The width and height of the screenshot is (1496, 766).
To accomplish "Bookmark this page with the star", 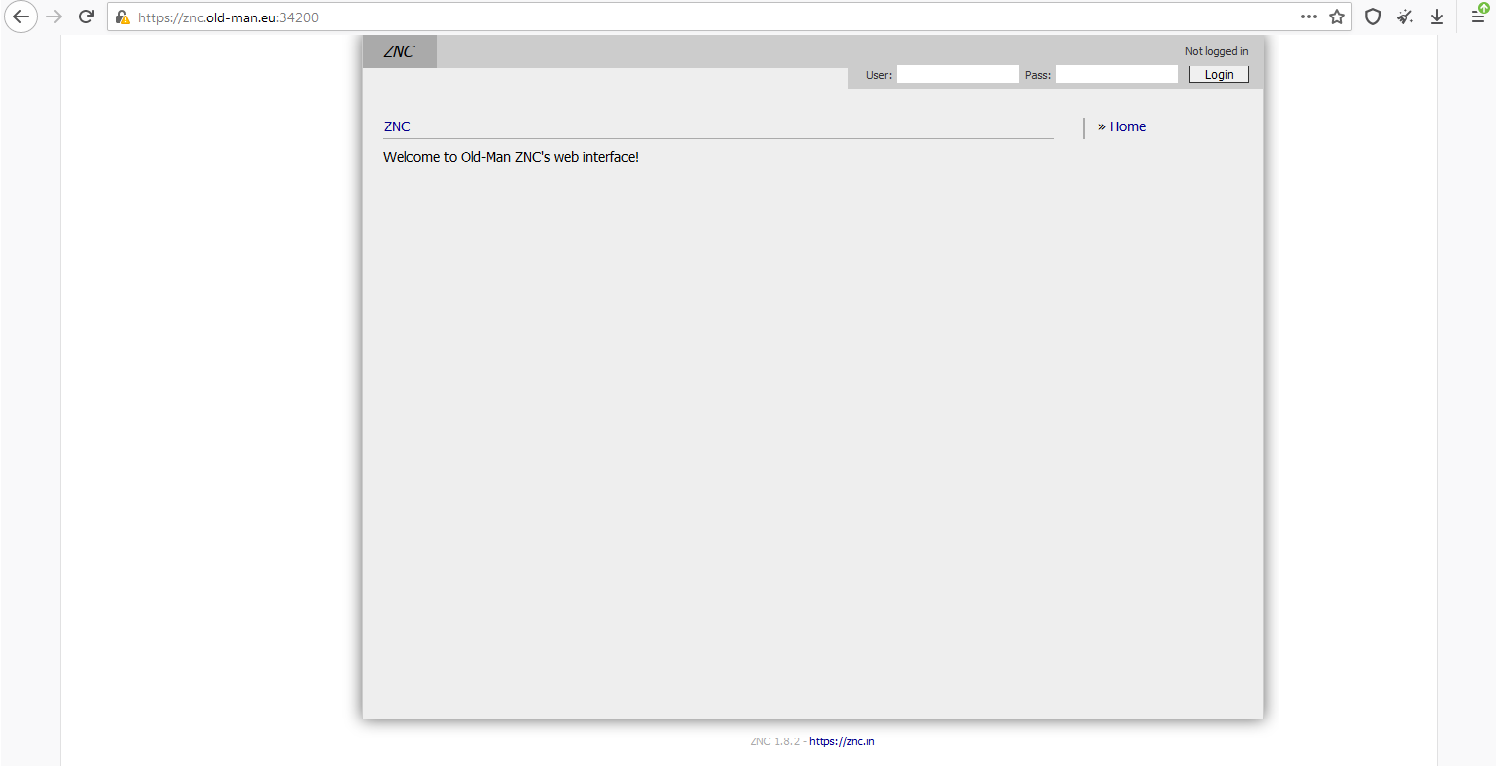I will point(1337,17).
